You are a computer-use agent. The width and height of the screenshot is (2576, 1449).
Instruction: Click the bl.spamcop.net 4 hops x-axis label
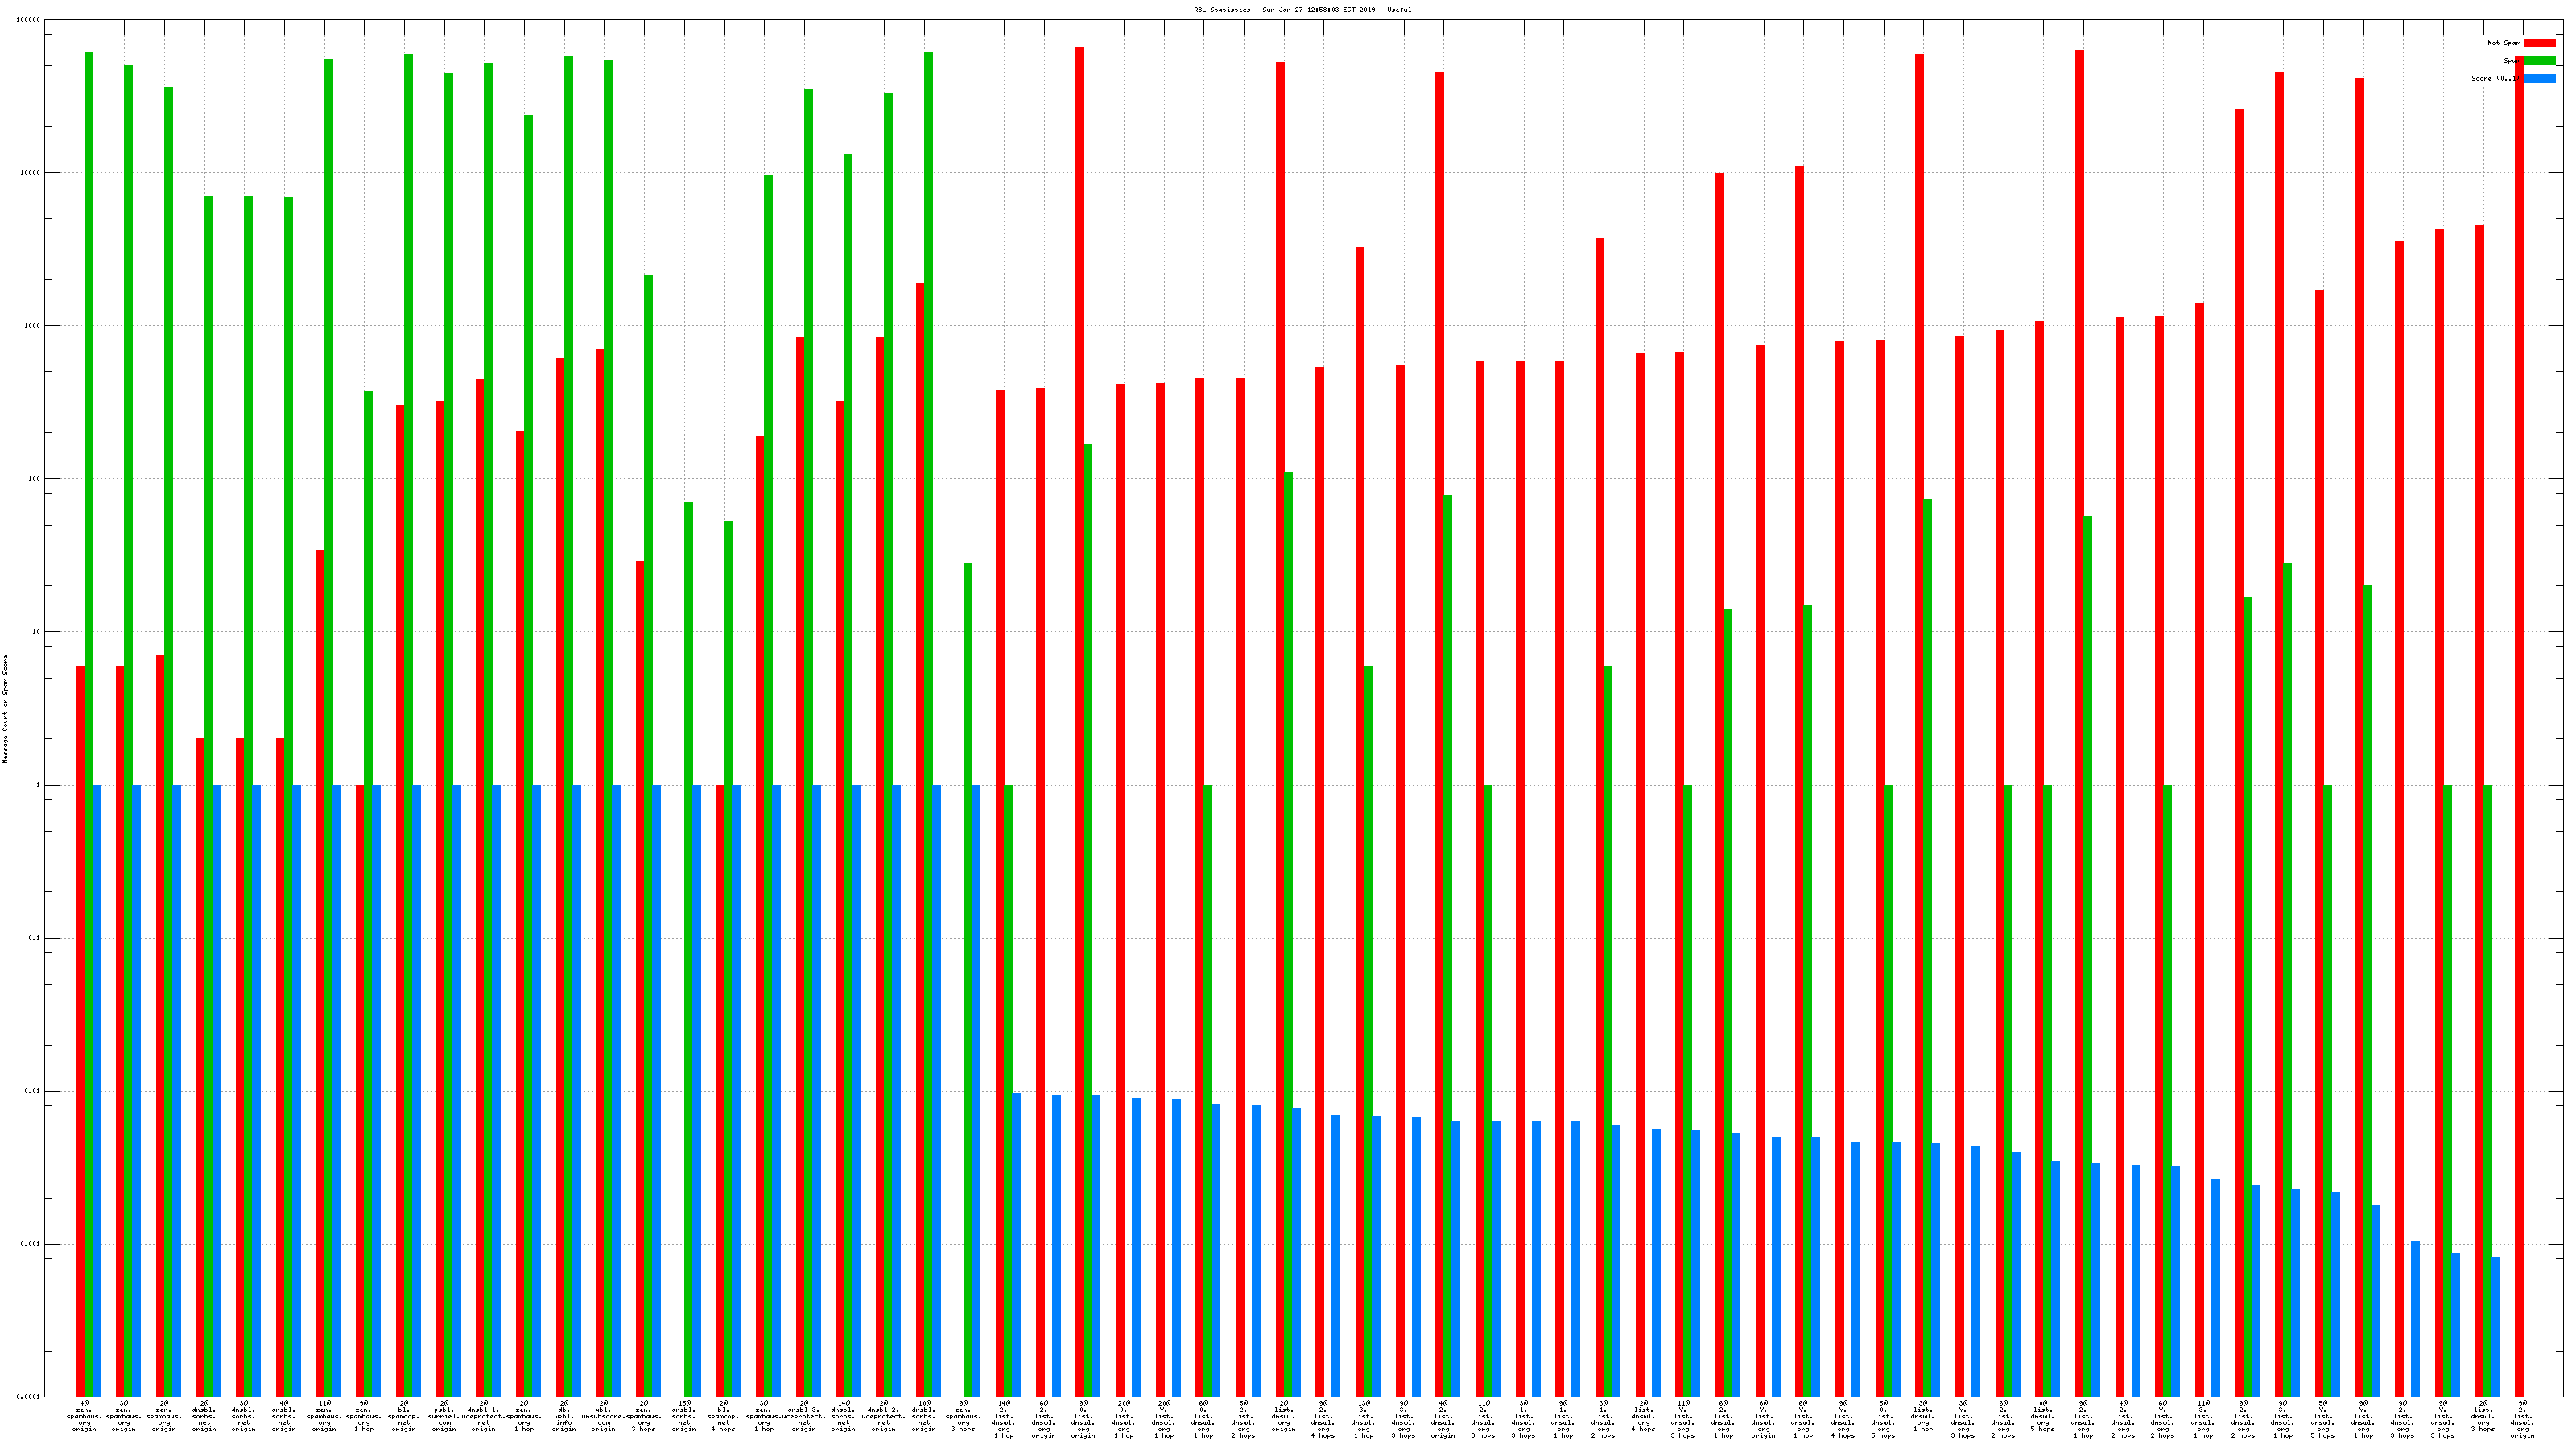click(x=724, y=1416)
